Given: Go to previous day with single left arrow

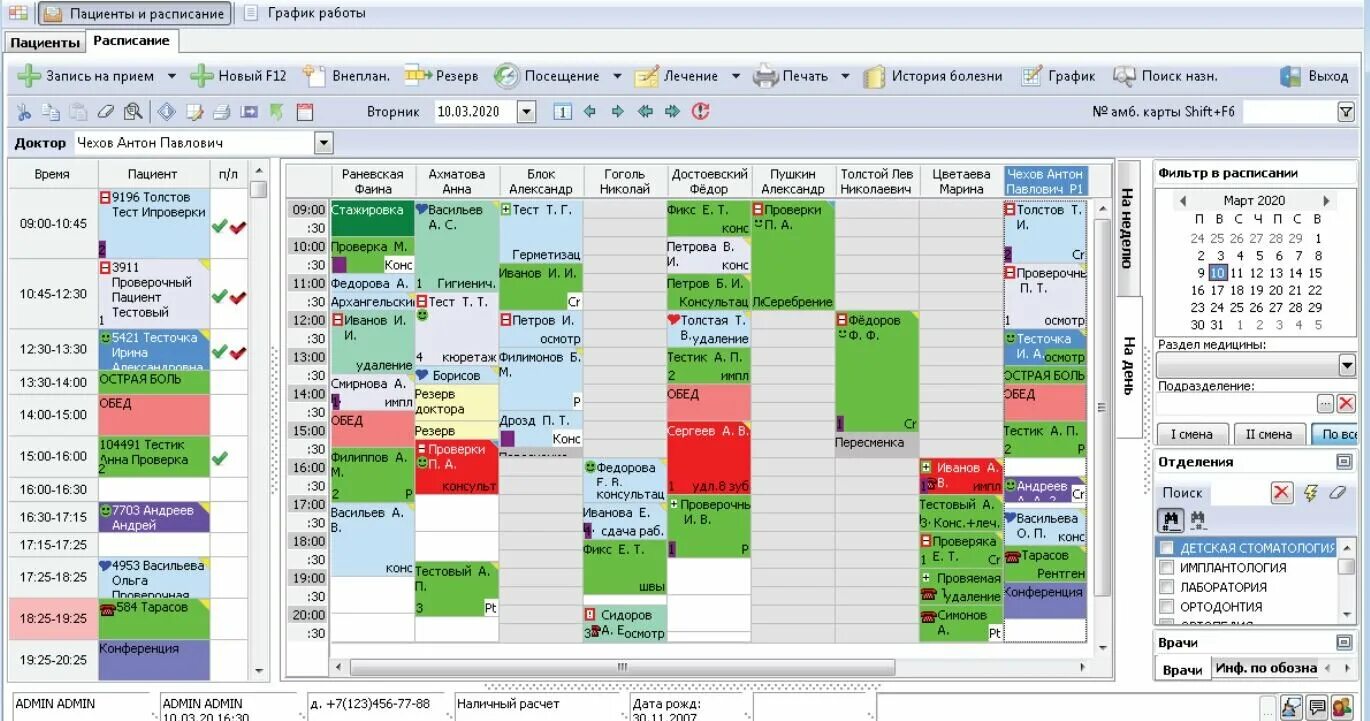Looking at the screenshot, I should [x=590, y=112].
